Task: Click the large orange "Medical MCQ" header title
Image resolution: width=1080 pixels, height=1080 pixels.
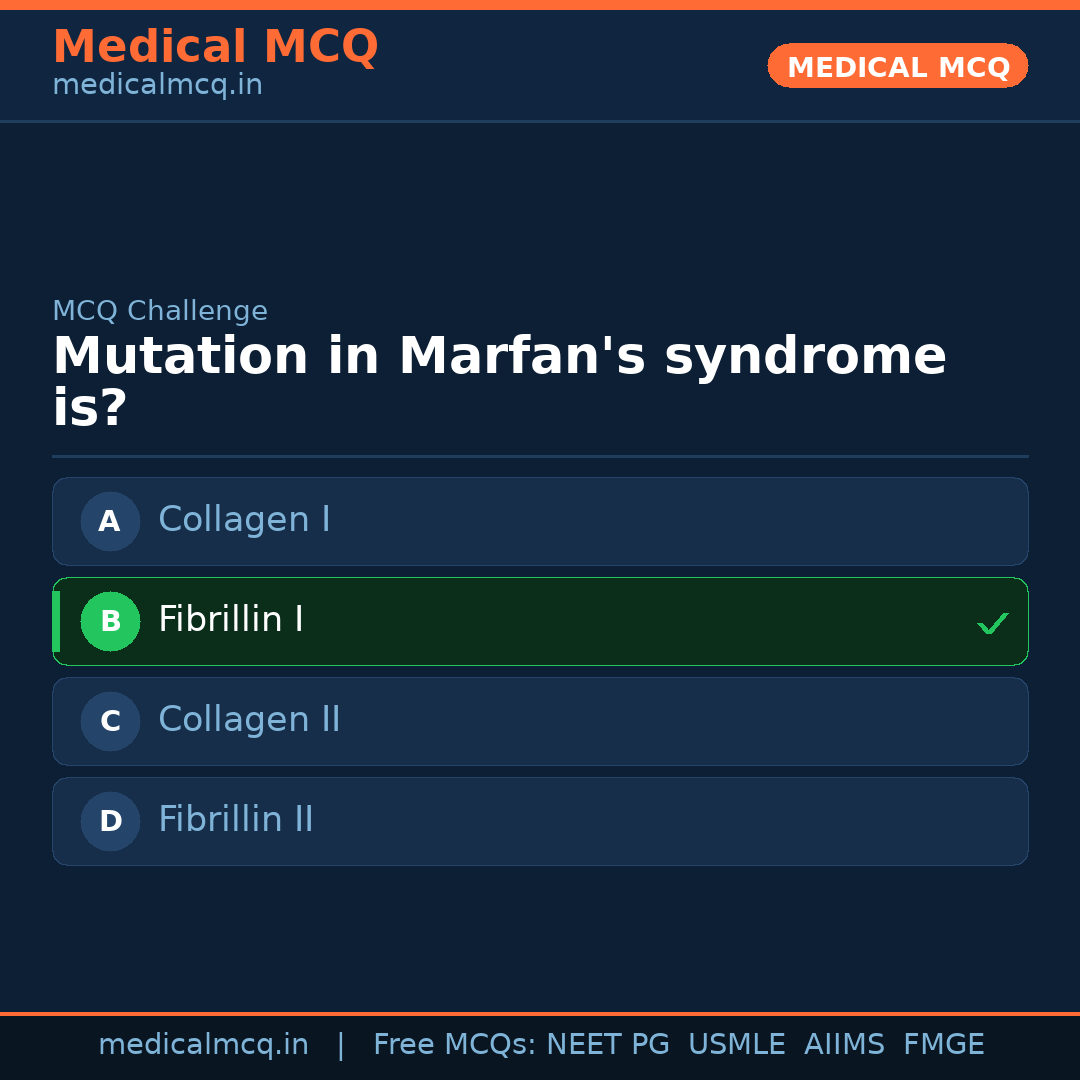Action: point(215,47)
